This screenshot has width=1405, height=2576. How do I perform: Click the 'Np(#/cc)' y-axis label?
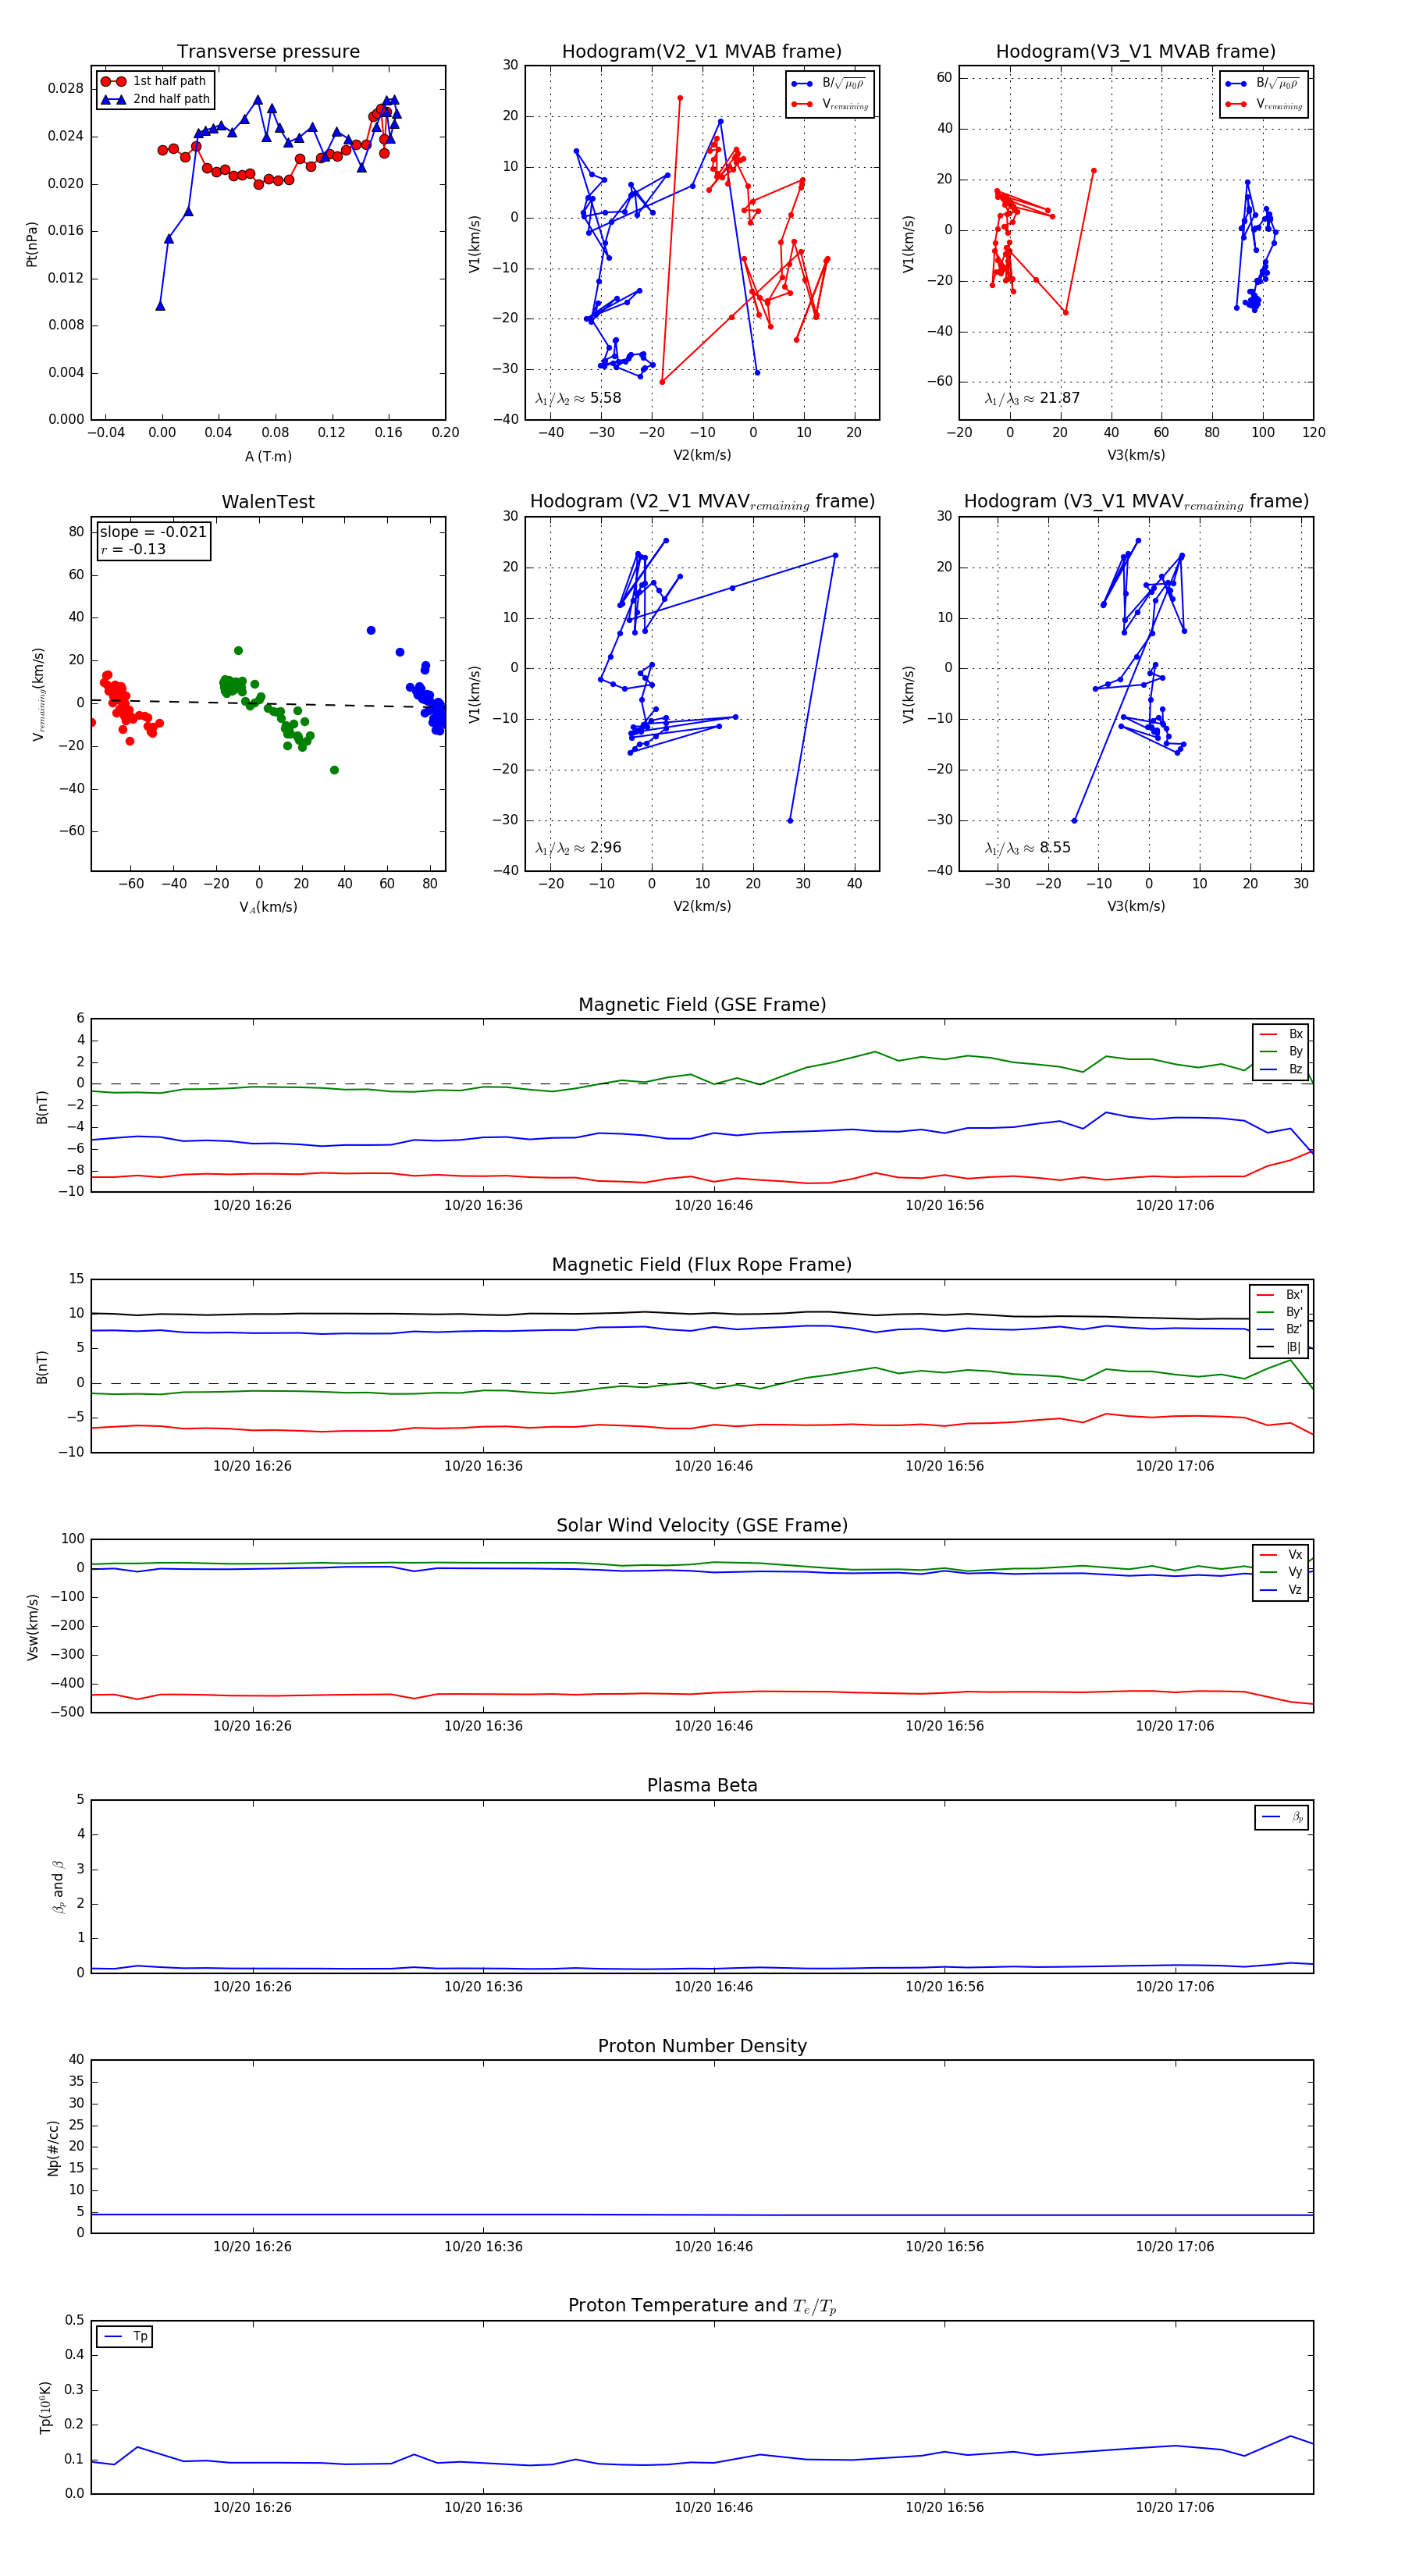click(x=53, y=2148)
